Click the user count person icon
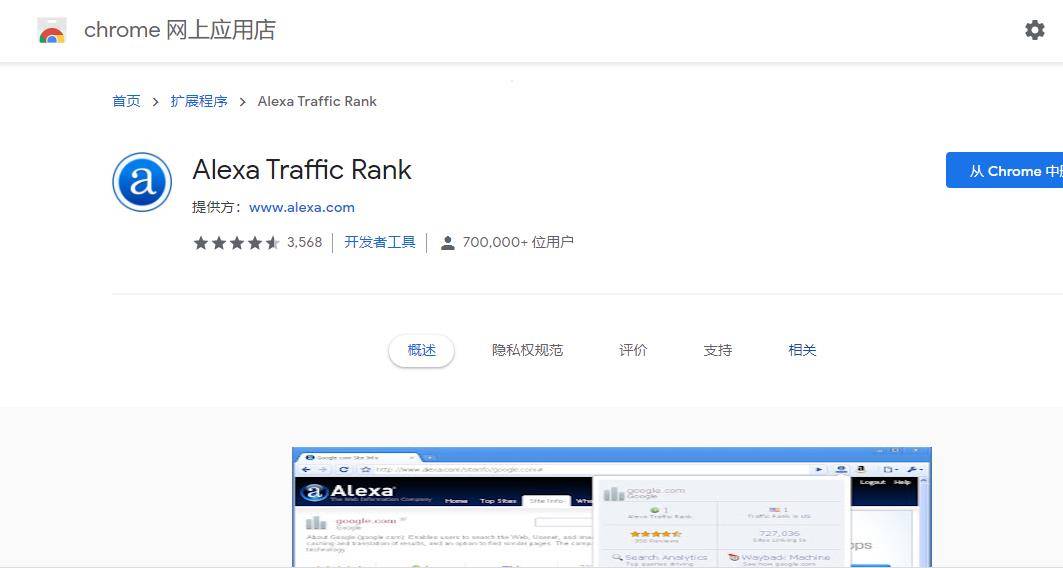This screenshot has width=1063, height=568. (447, 243)
